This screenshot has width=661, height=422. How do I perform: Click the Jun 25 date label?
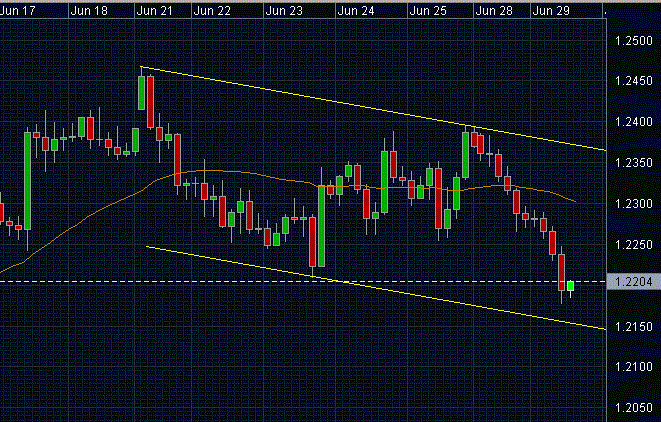click(x=428, y=11)
